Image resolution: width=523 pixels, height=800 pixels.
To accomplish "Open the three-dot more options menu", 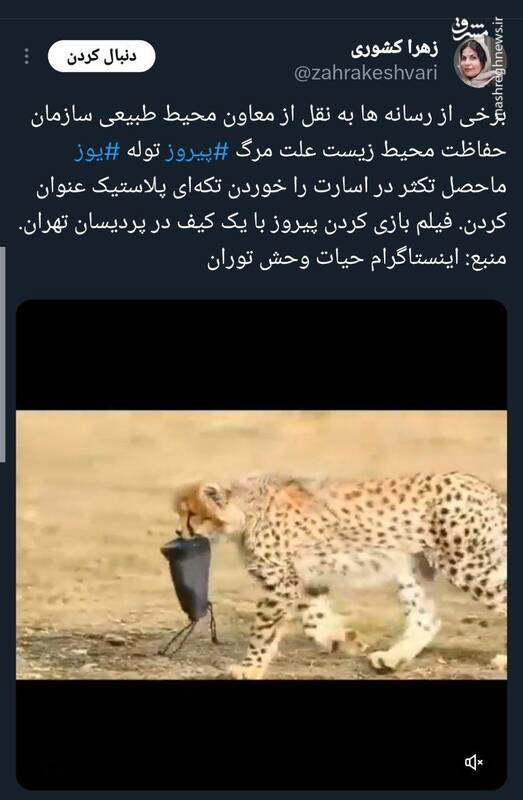I will pyautogui.click(x=27, y=56).
